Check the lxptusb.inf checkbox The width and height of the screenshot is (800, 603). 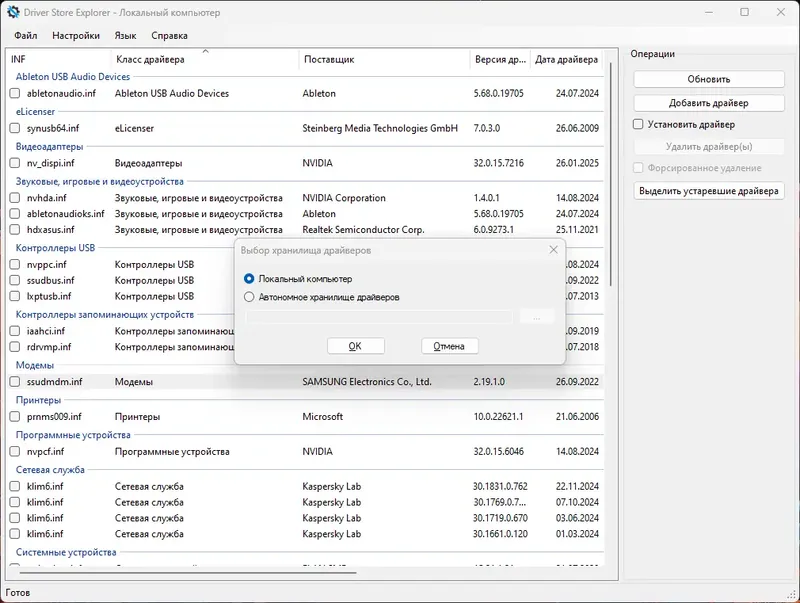tap(15, 296)
